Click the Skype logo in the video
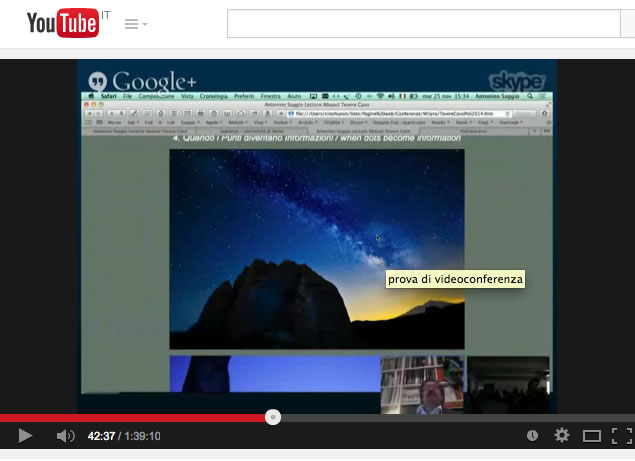Viewport: 635px width, 461px height. (x=517, y=81)
